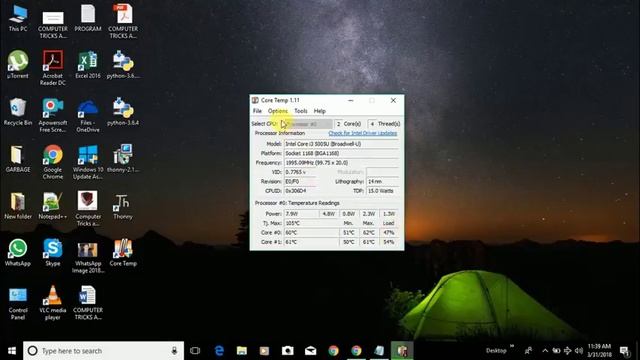Launch Google Chrome from desktop
Viewport: 640px width, 360px height.
coord(53,162)
